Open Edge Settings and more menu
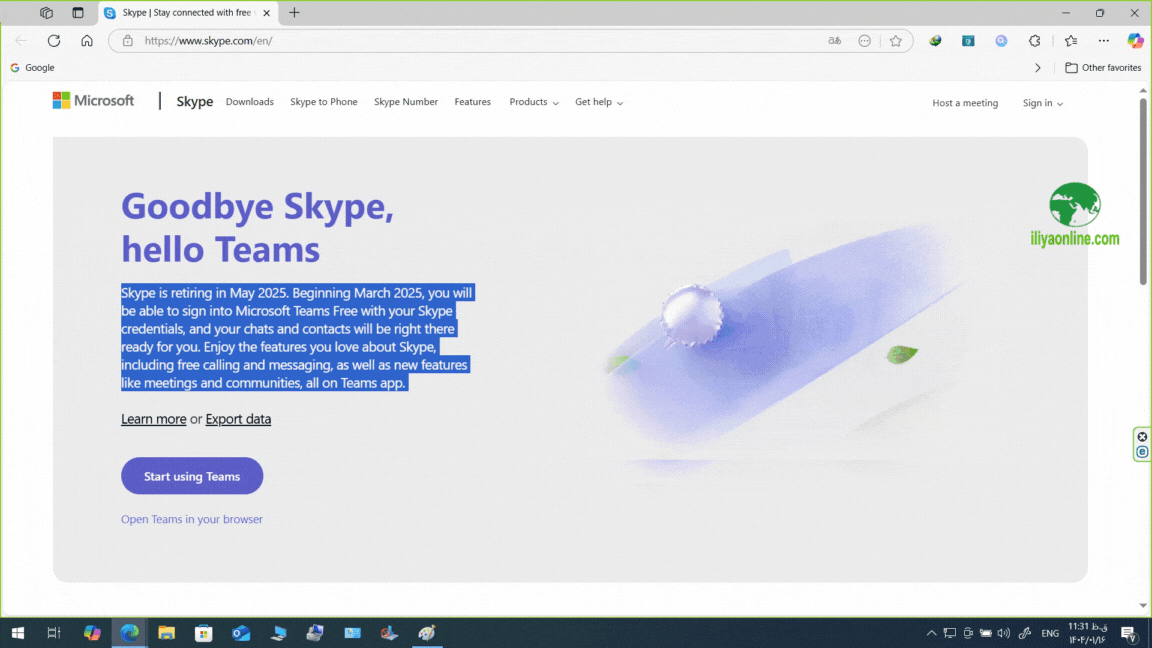1152x648 pixels. click(x=1104, y=41)
